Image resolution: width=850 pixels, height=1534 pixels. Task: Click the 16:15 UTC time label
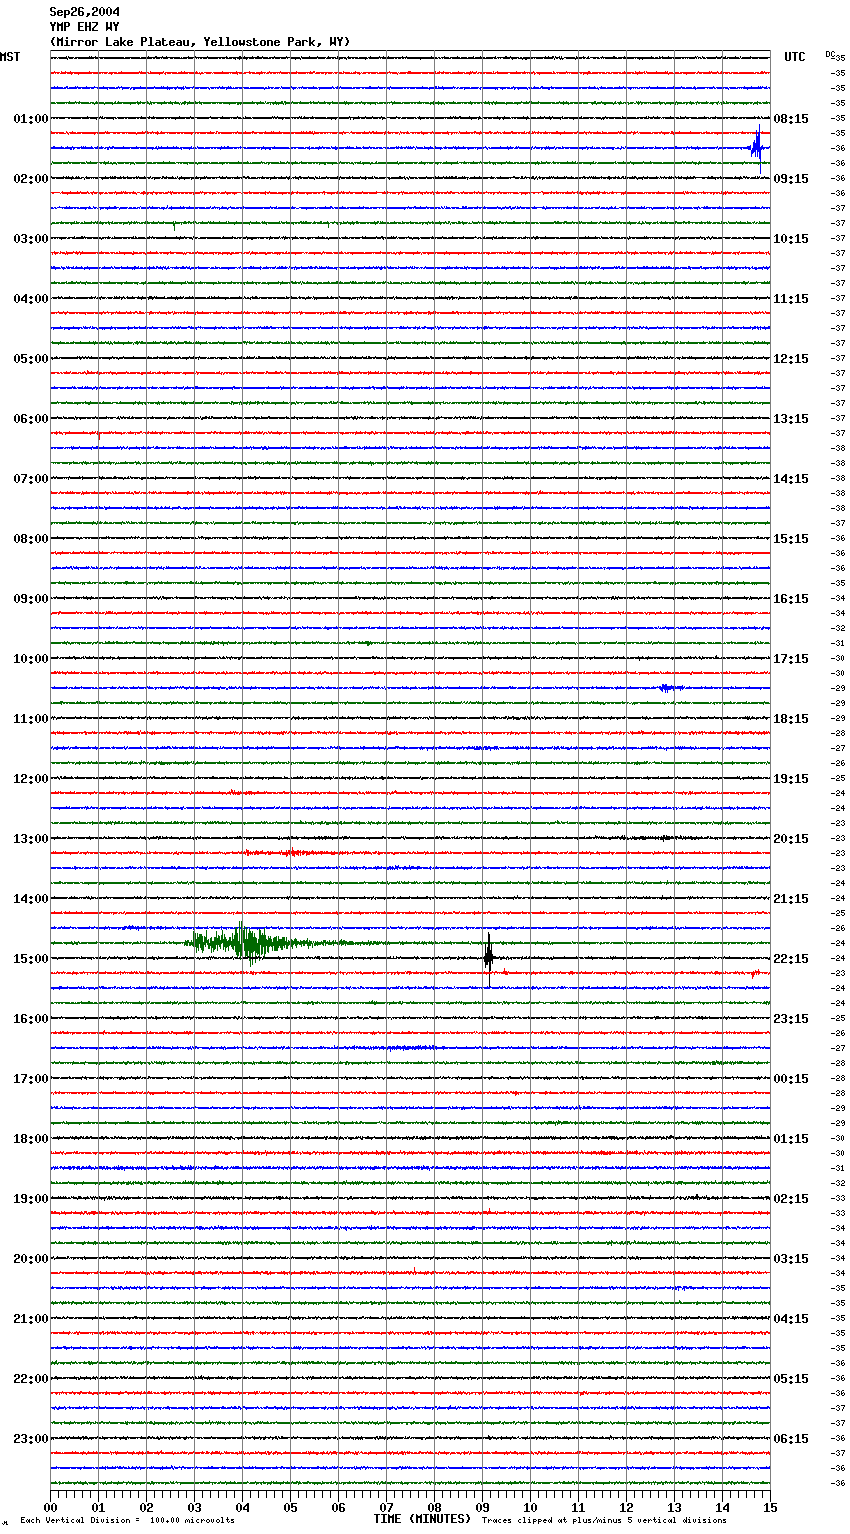click(x=791, y=599)
